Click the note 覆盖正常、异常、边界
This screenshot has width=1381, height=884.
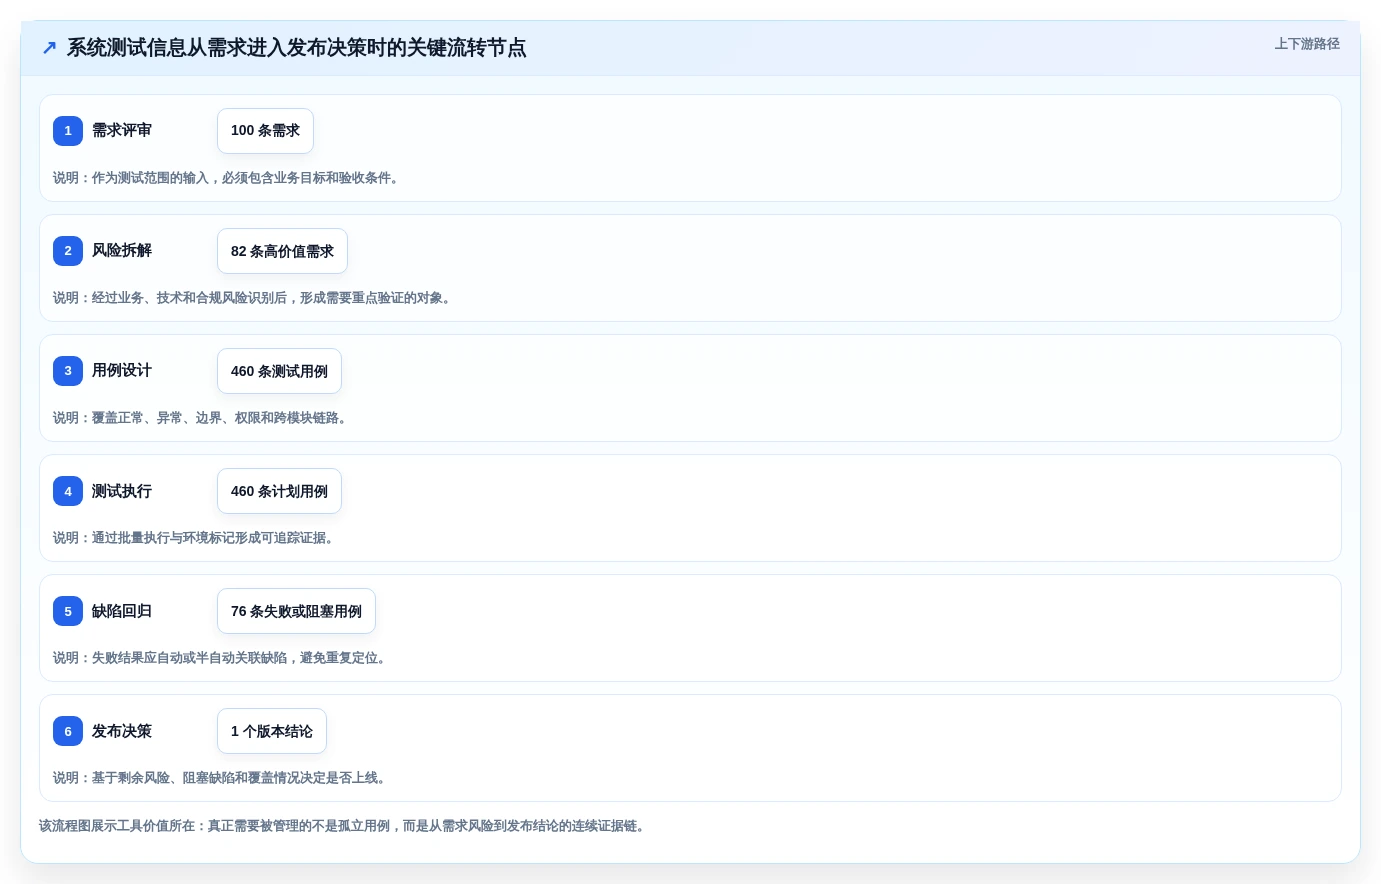202,418
